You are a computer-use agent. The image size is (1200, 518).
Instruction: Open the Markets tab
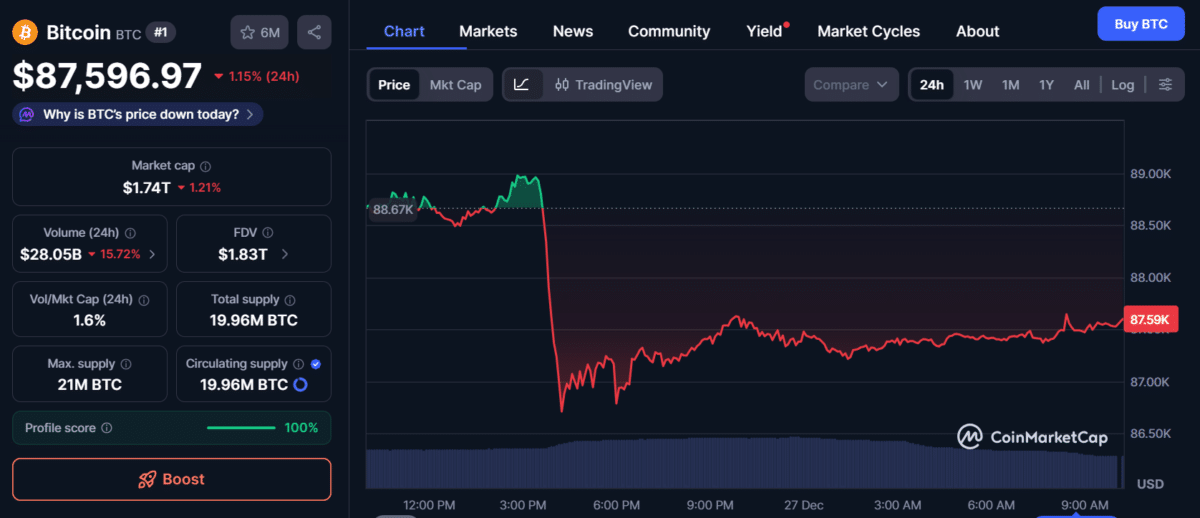coord(488,31)
